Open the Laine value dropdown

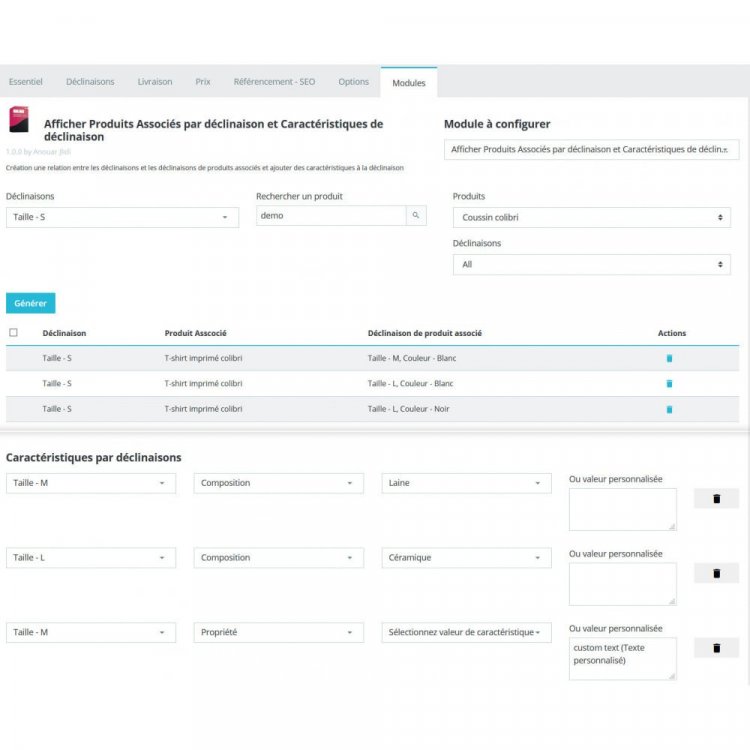466,483
